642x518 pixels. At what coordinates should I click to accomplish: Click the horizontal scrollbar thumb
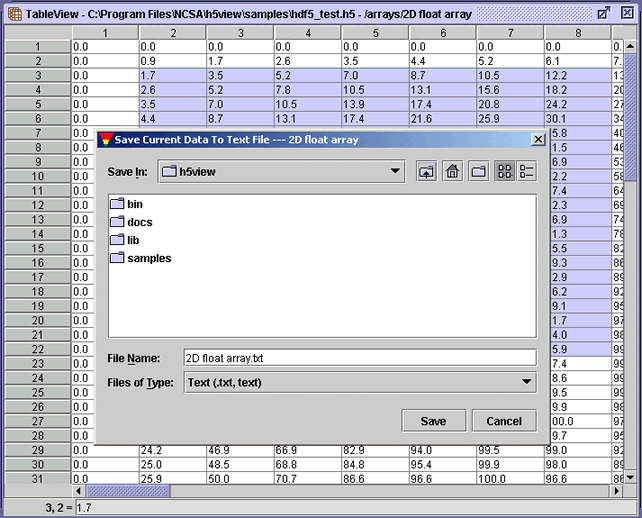point(128,490)
